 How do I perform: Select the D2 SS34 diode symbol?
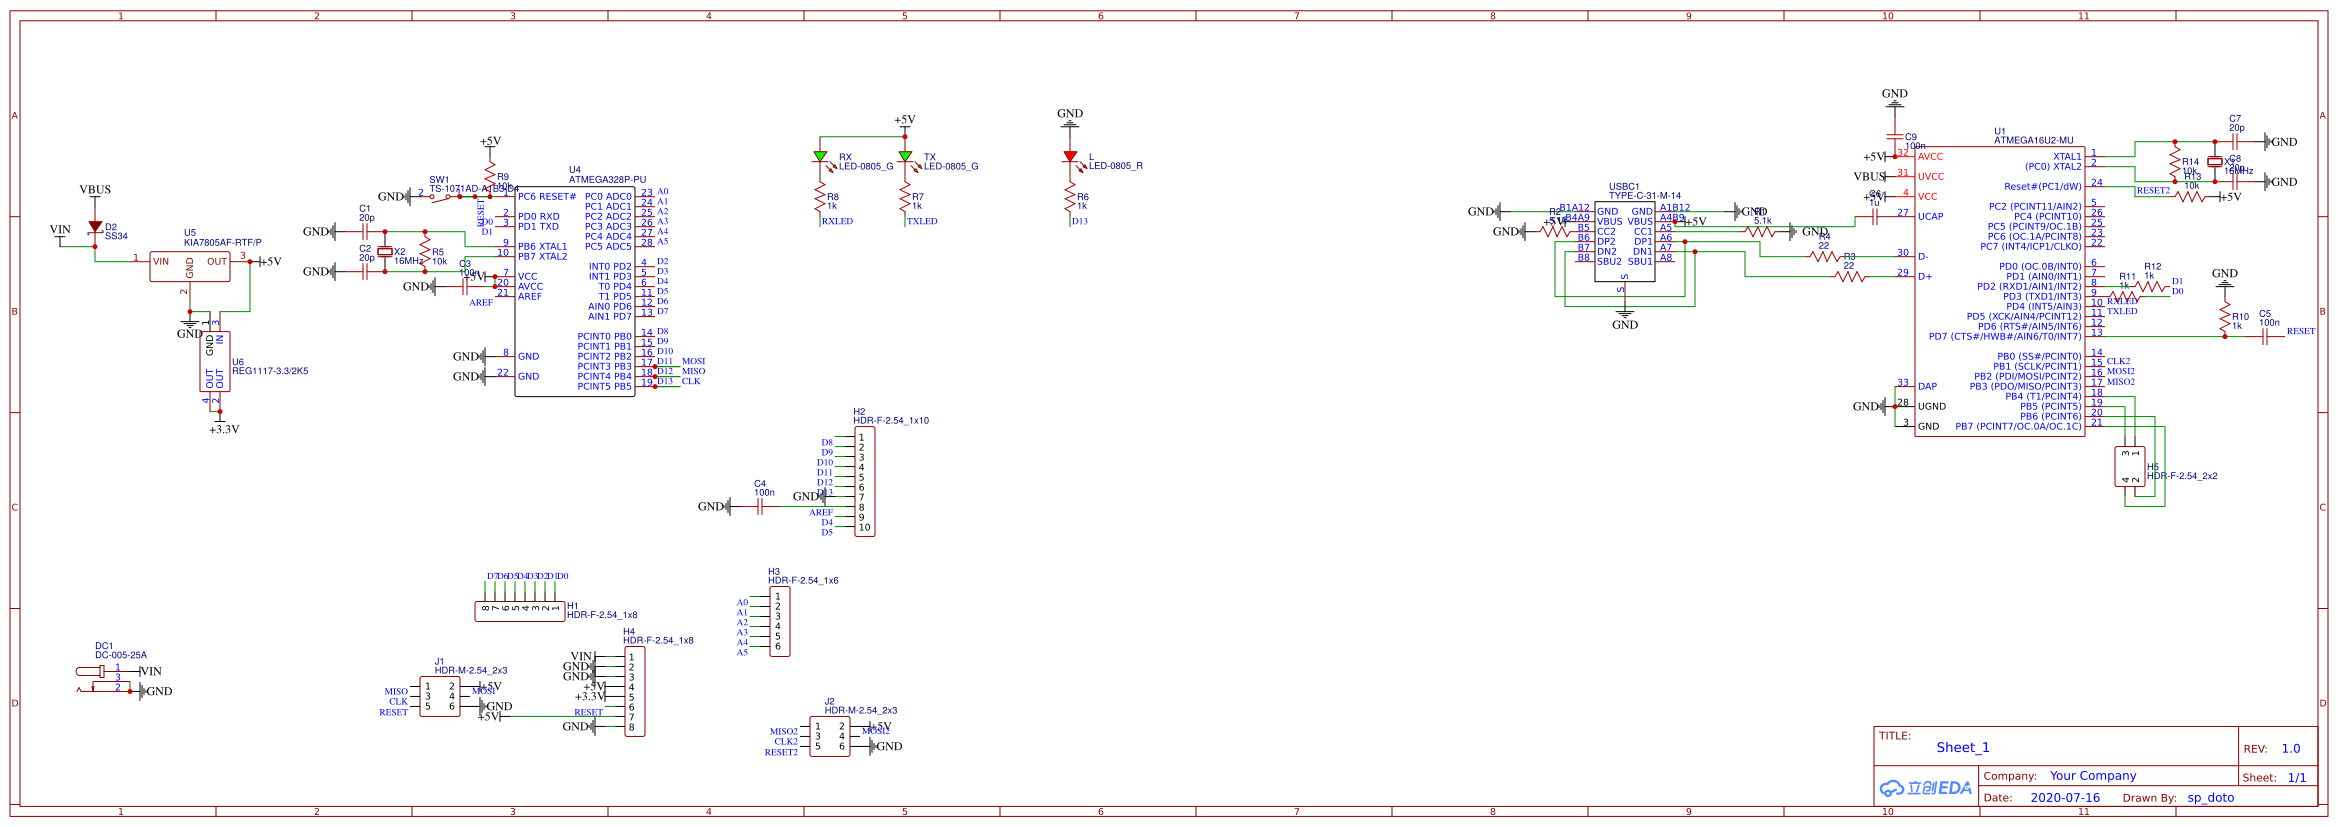(x=95, y=228)
